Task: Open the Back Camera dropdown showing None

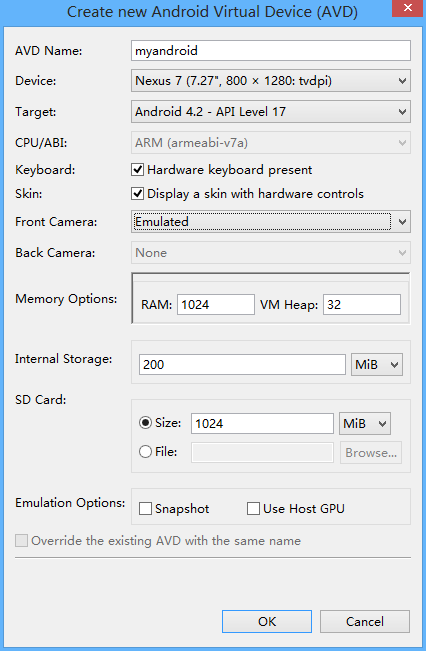Action: [271, 252]
